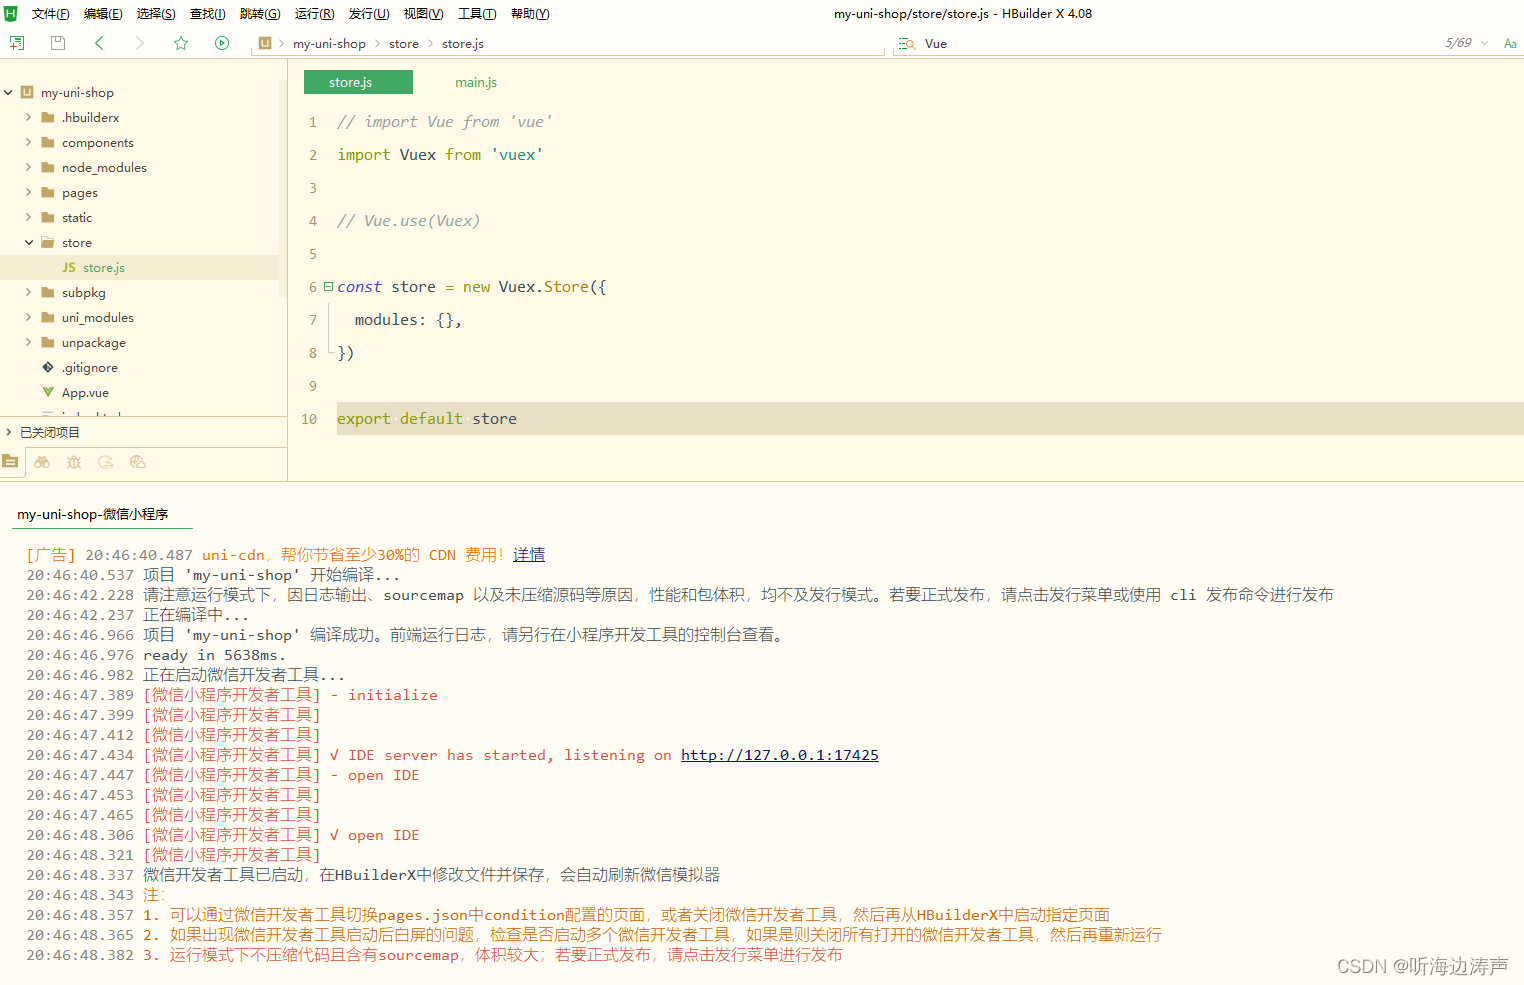
Task: Open the 详情 details link in console
Action: coord(529,555)
